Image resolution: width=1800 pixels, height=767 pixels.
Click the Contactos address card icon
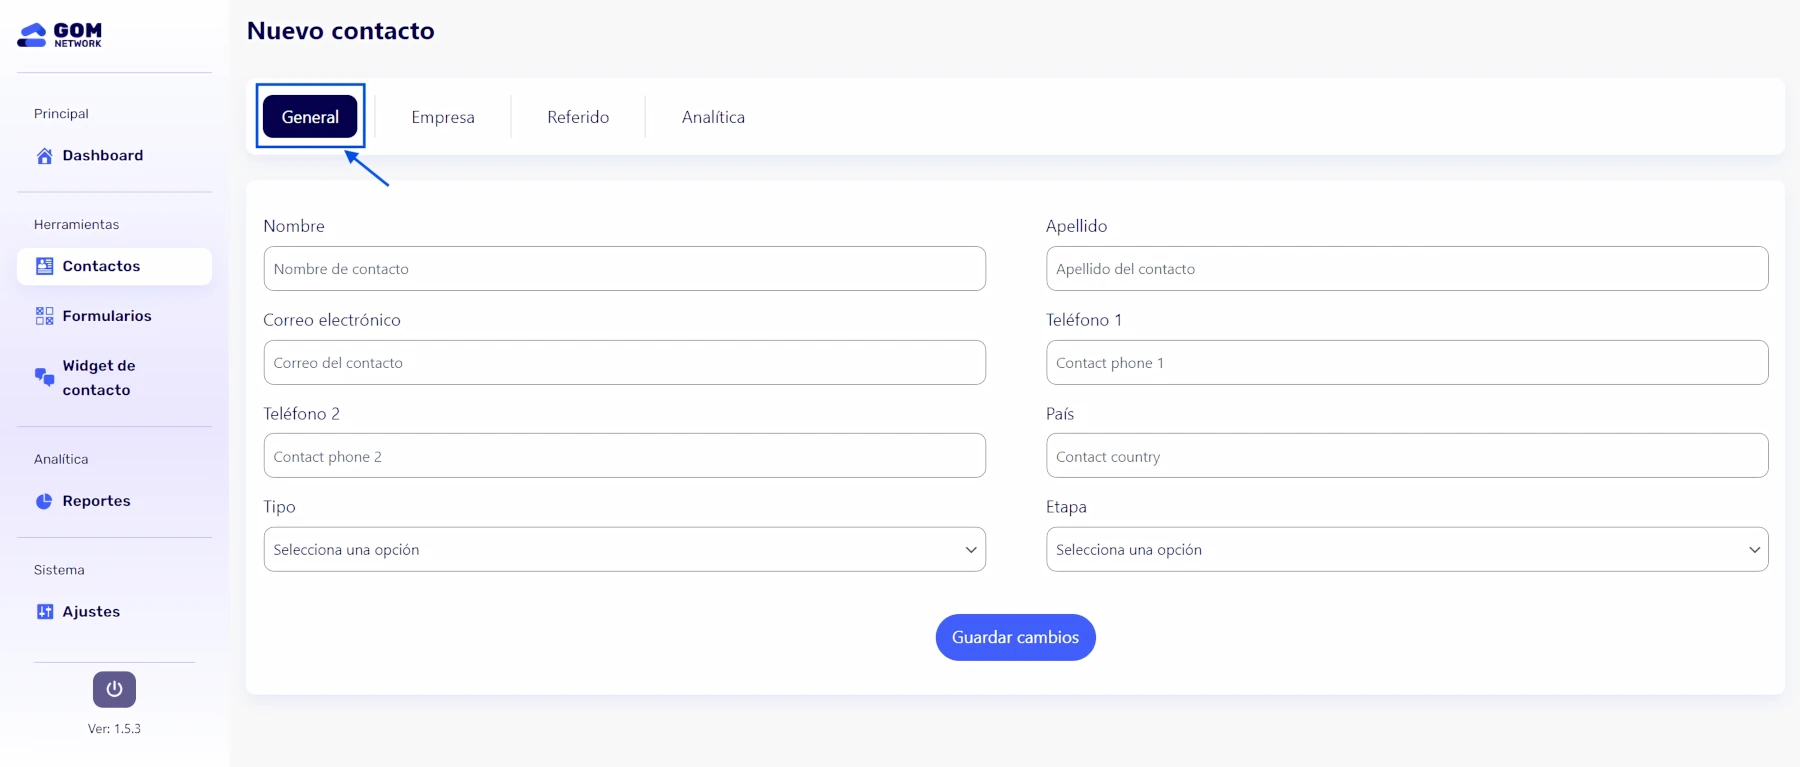tap(45, 266)
